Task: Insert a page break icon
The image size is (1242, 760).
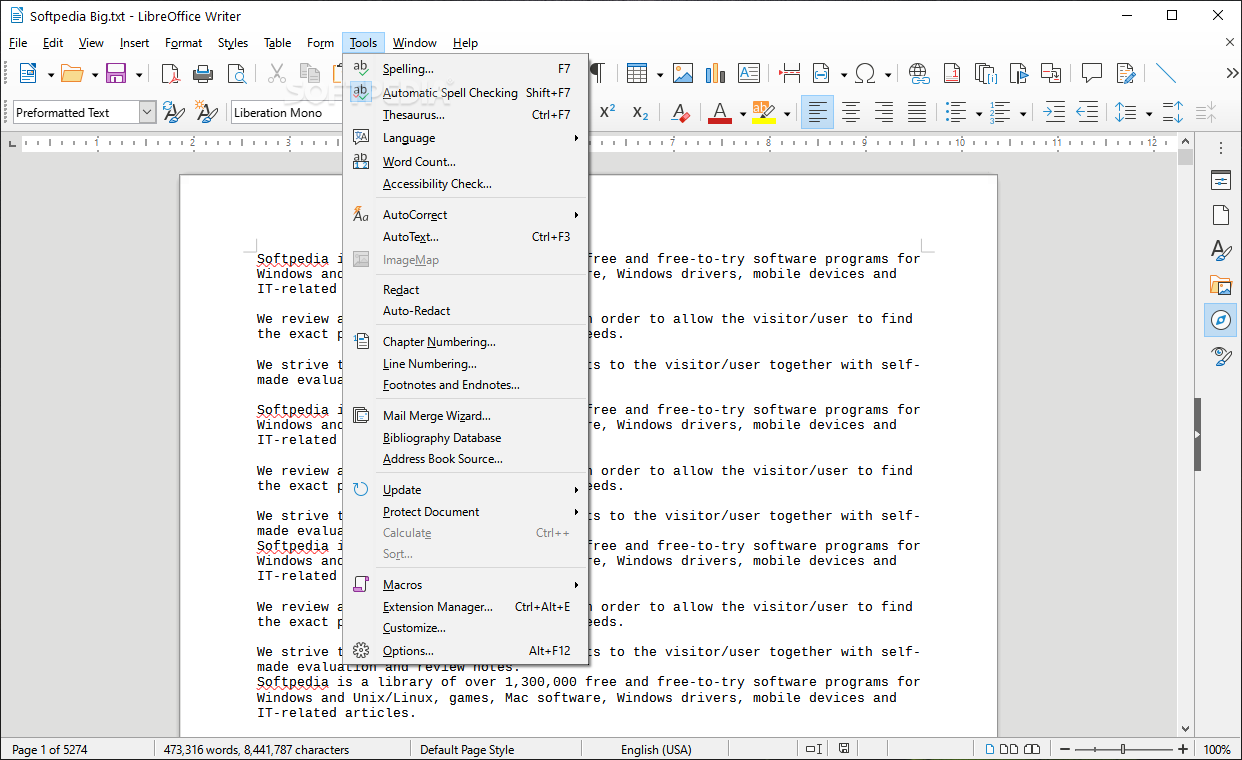Action: [790, 73]
